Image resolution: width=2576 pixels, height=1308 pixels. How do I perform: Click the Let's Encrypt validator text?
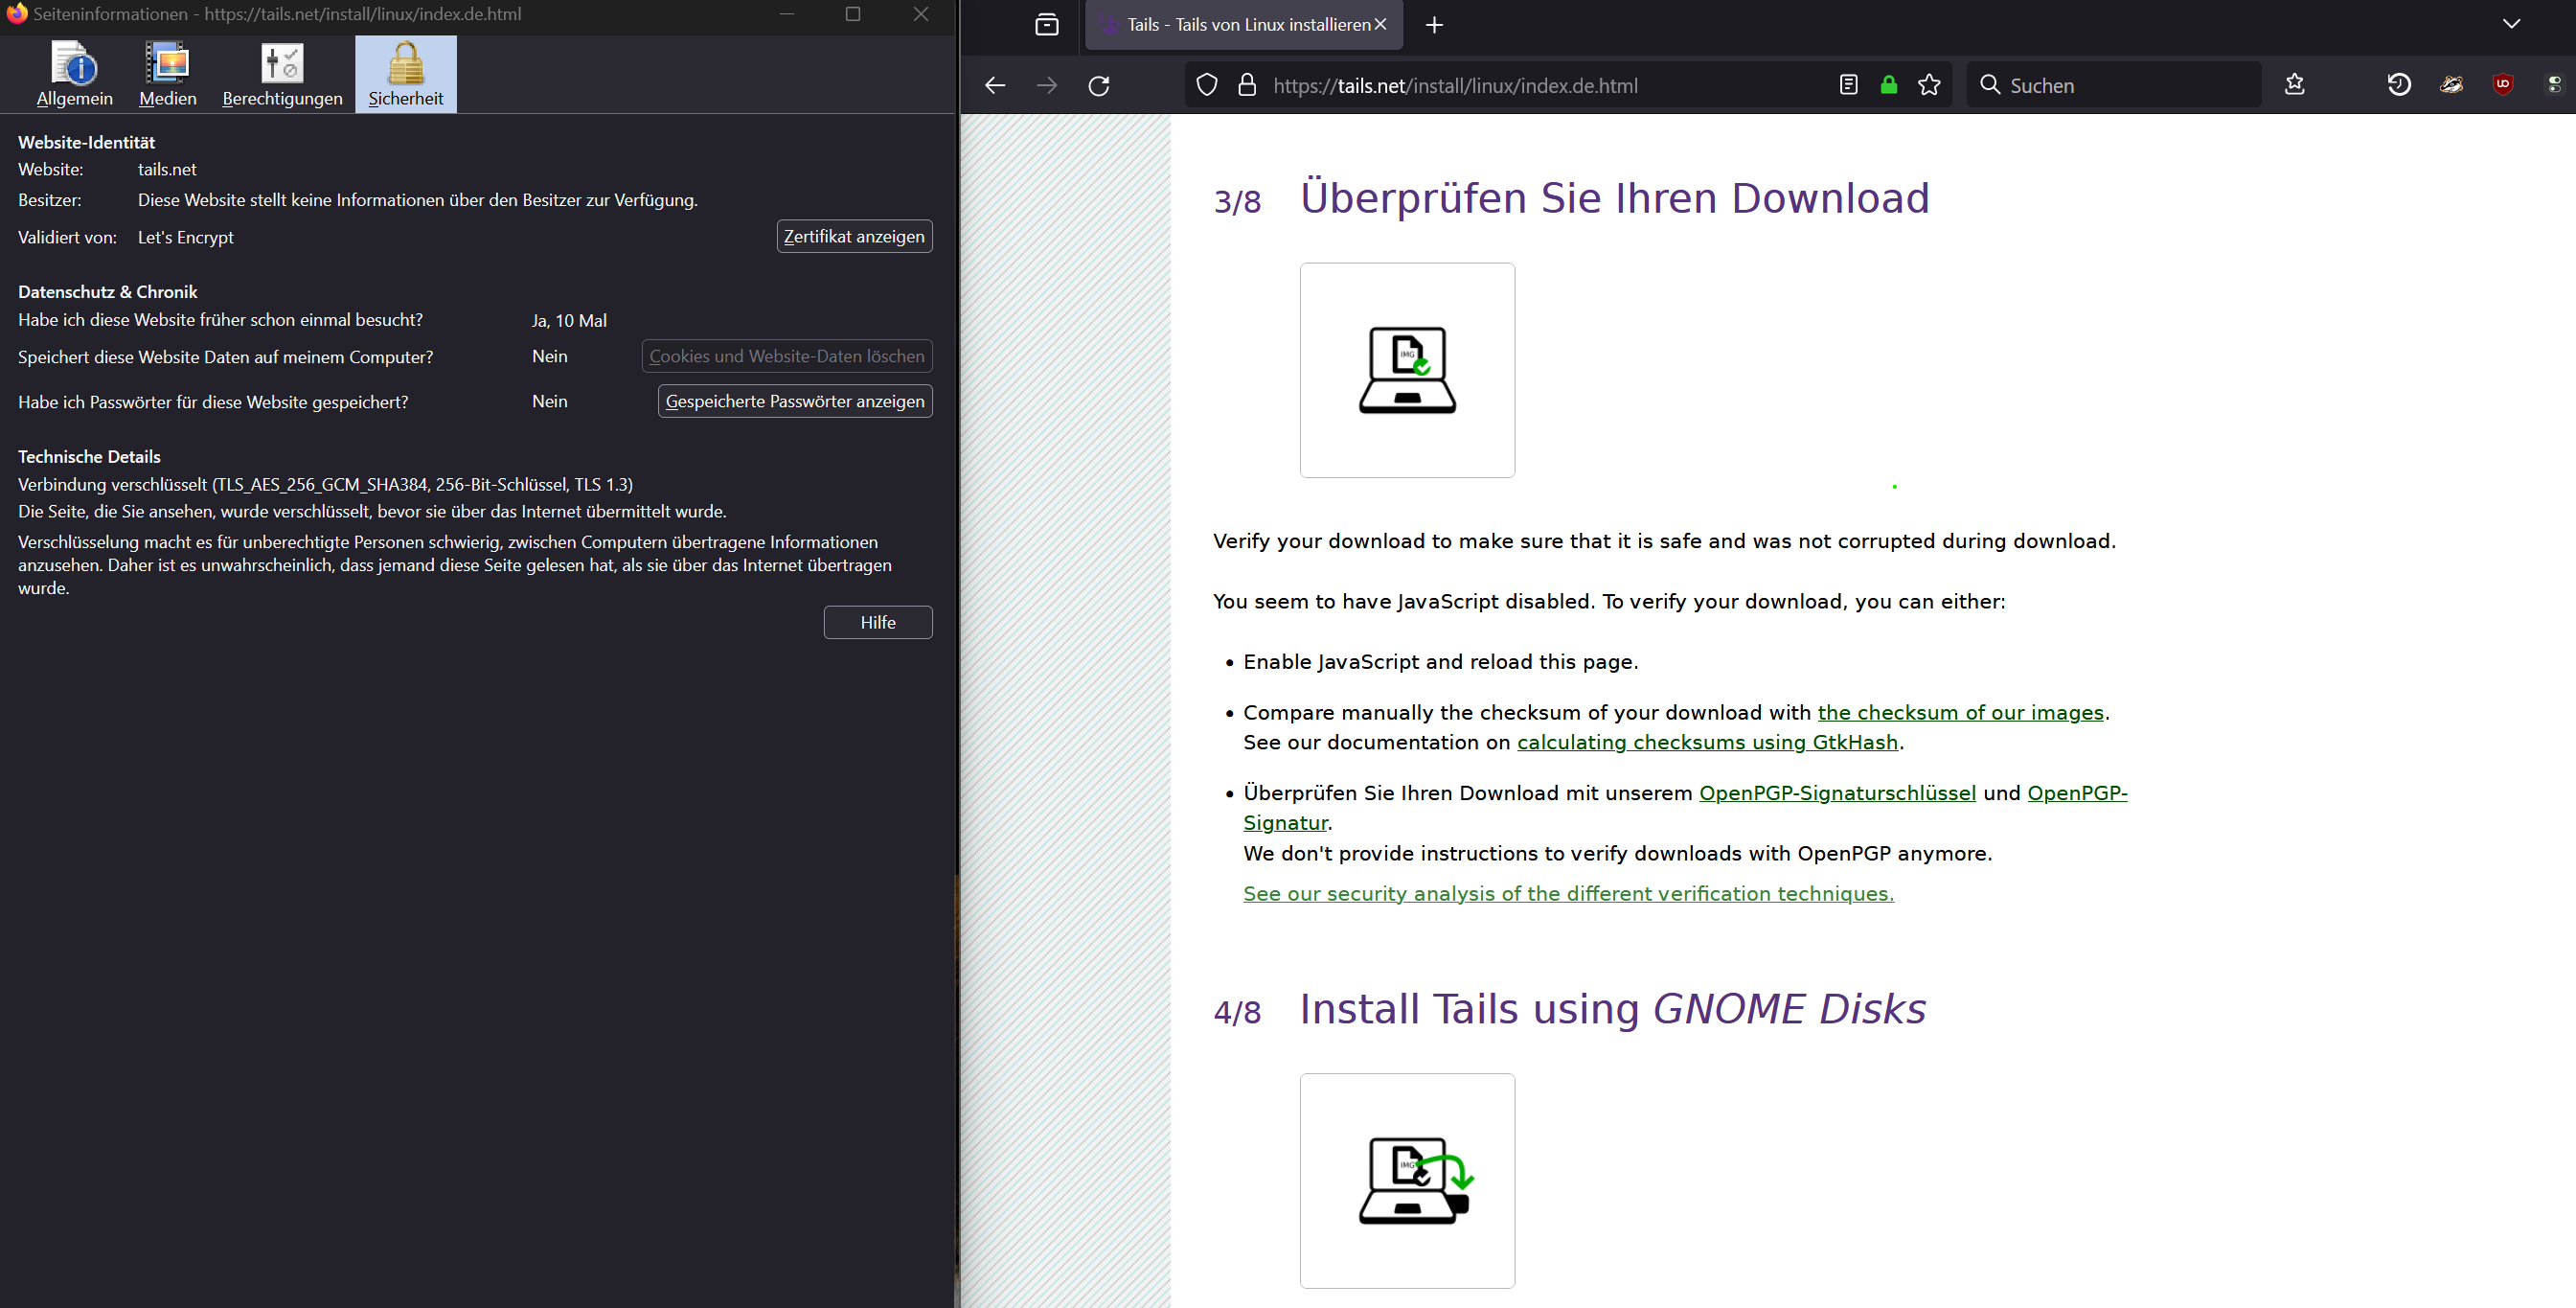click(185, 237)
